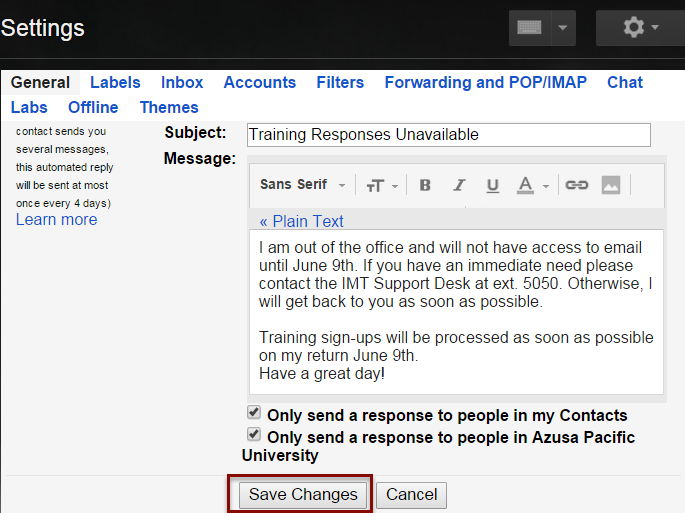This screenshot has height=513, width=685.
Task: Click the Save Changes button
Action: pos(303,495)
